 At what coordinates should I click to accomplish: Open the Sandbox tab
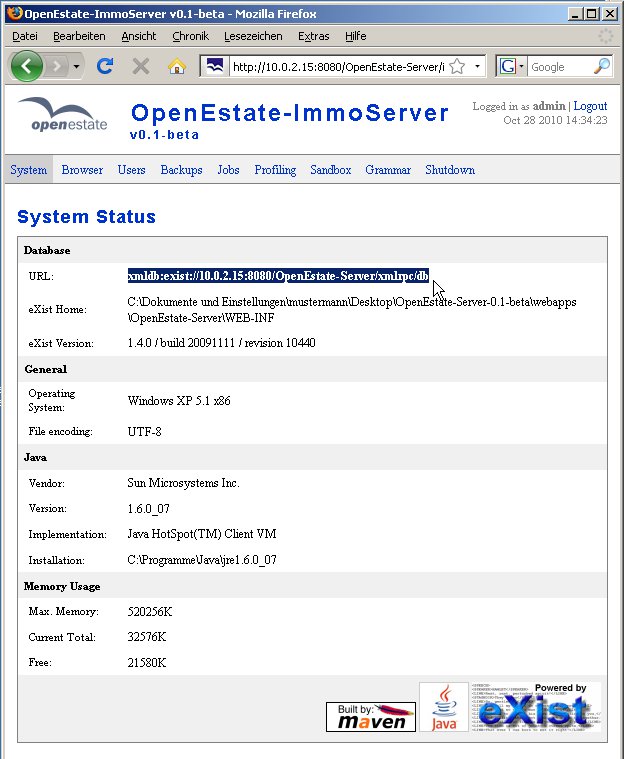330,170
